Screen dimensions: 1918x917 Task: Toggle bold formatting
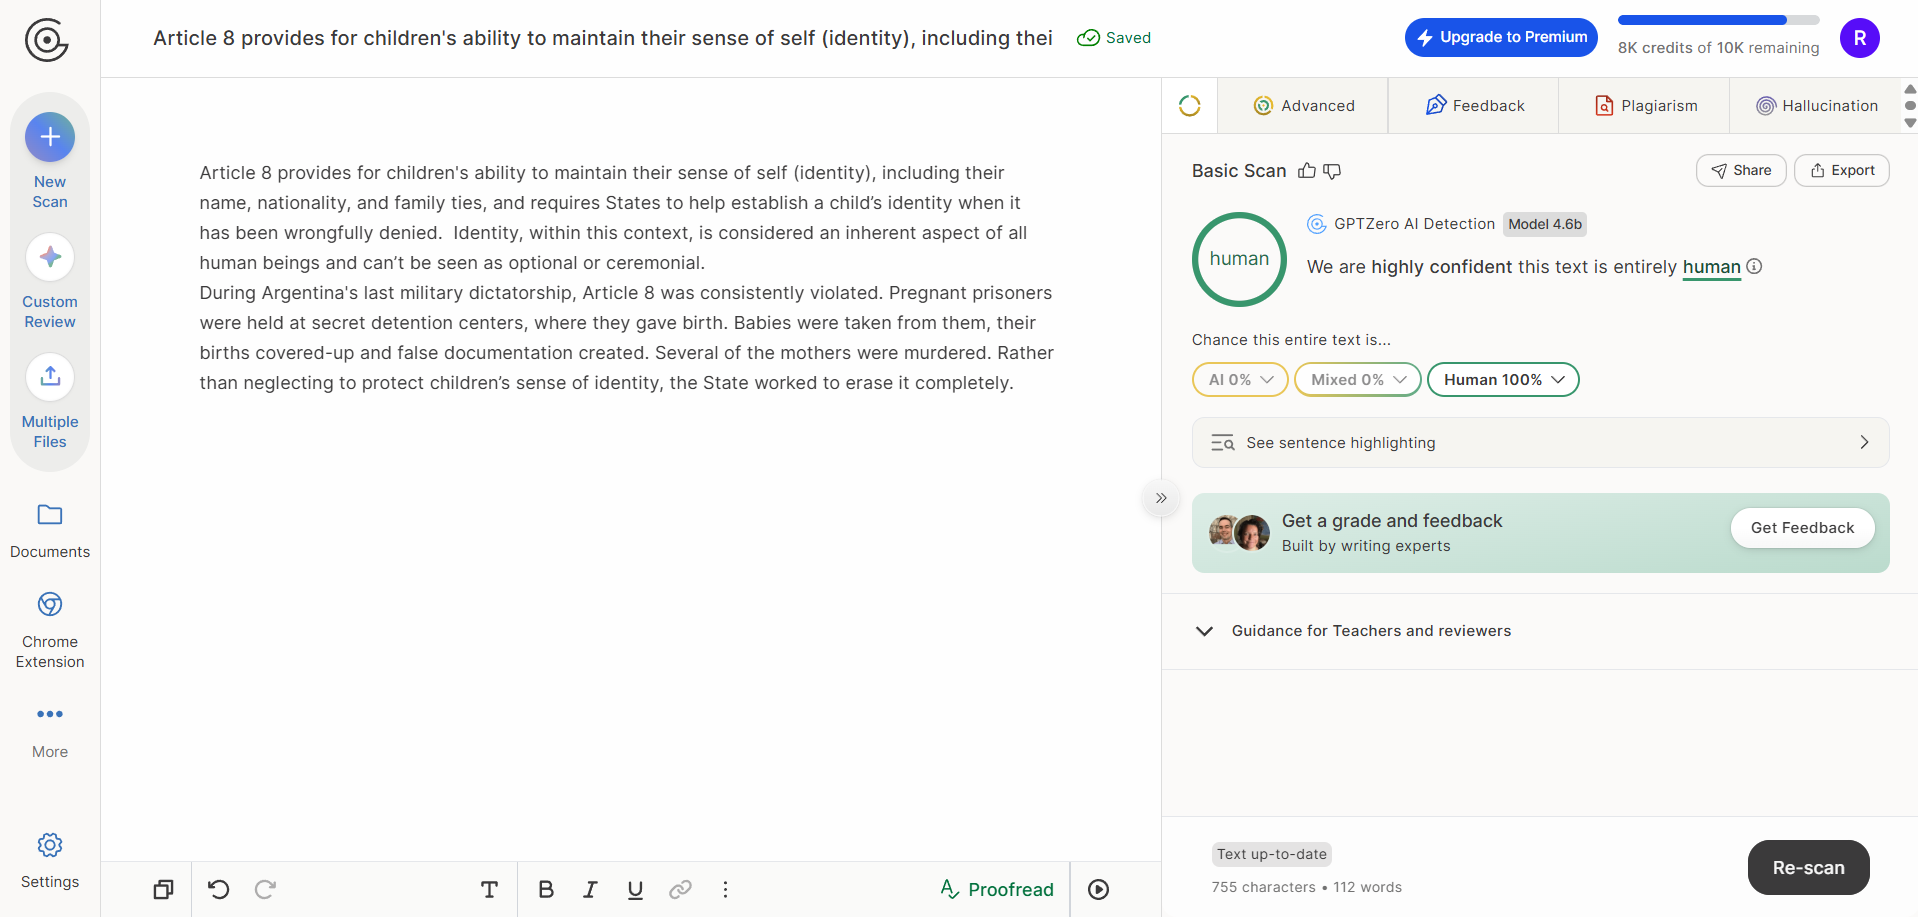click(546, 889)
